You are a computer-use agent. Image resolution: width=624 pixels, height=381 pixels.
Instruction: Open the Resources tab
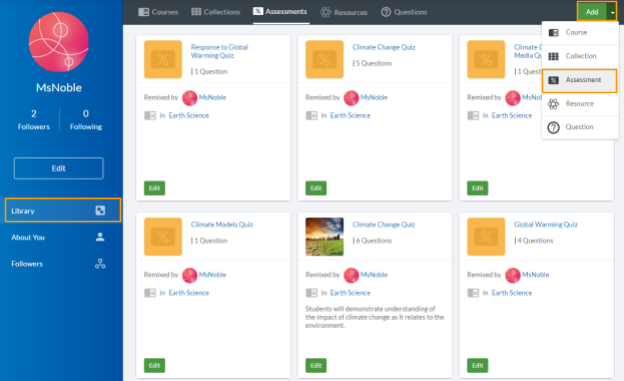[344, 12]
